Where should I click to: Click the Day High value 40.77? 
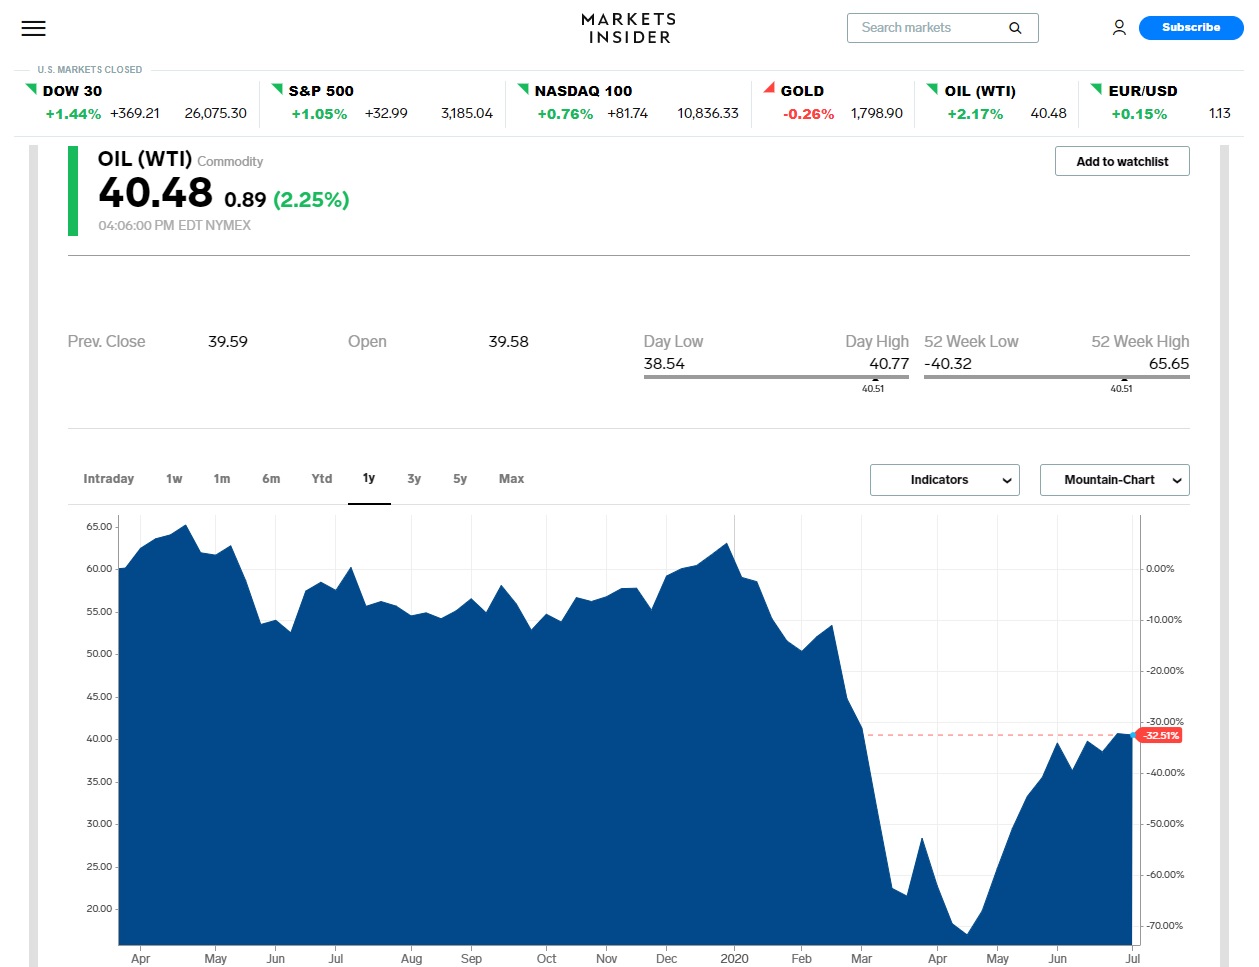coord(889,364)
